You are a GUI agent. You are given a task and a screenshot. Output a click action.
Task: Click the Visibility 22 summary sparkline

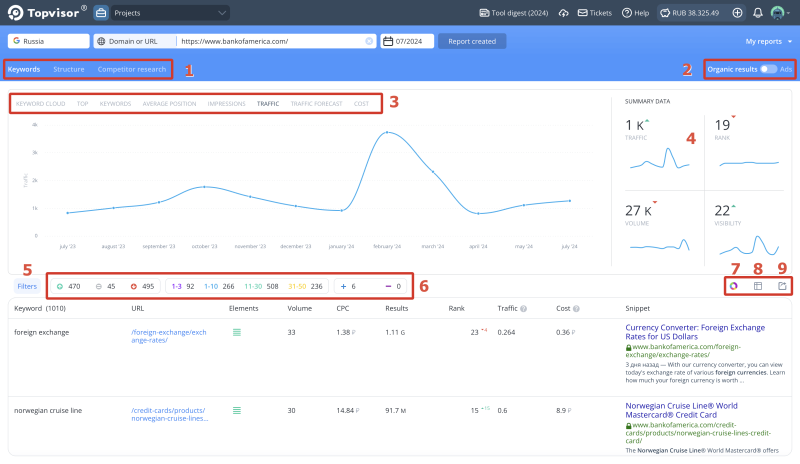(749, 245)
